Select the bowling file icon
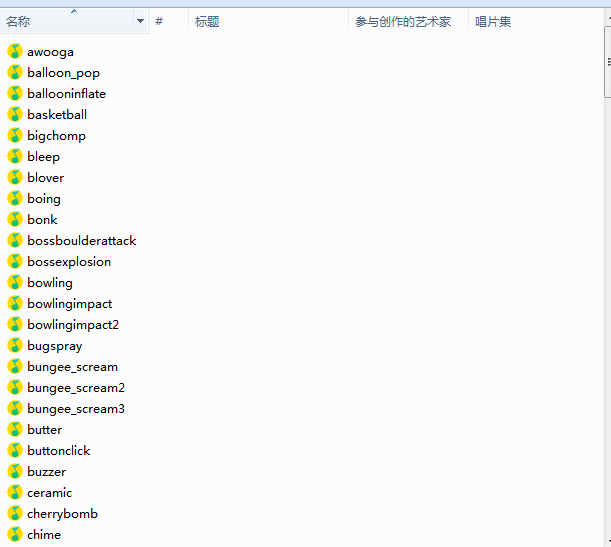 click(15, 283)
